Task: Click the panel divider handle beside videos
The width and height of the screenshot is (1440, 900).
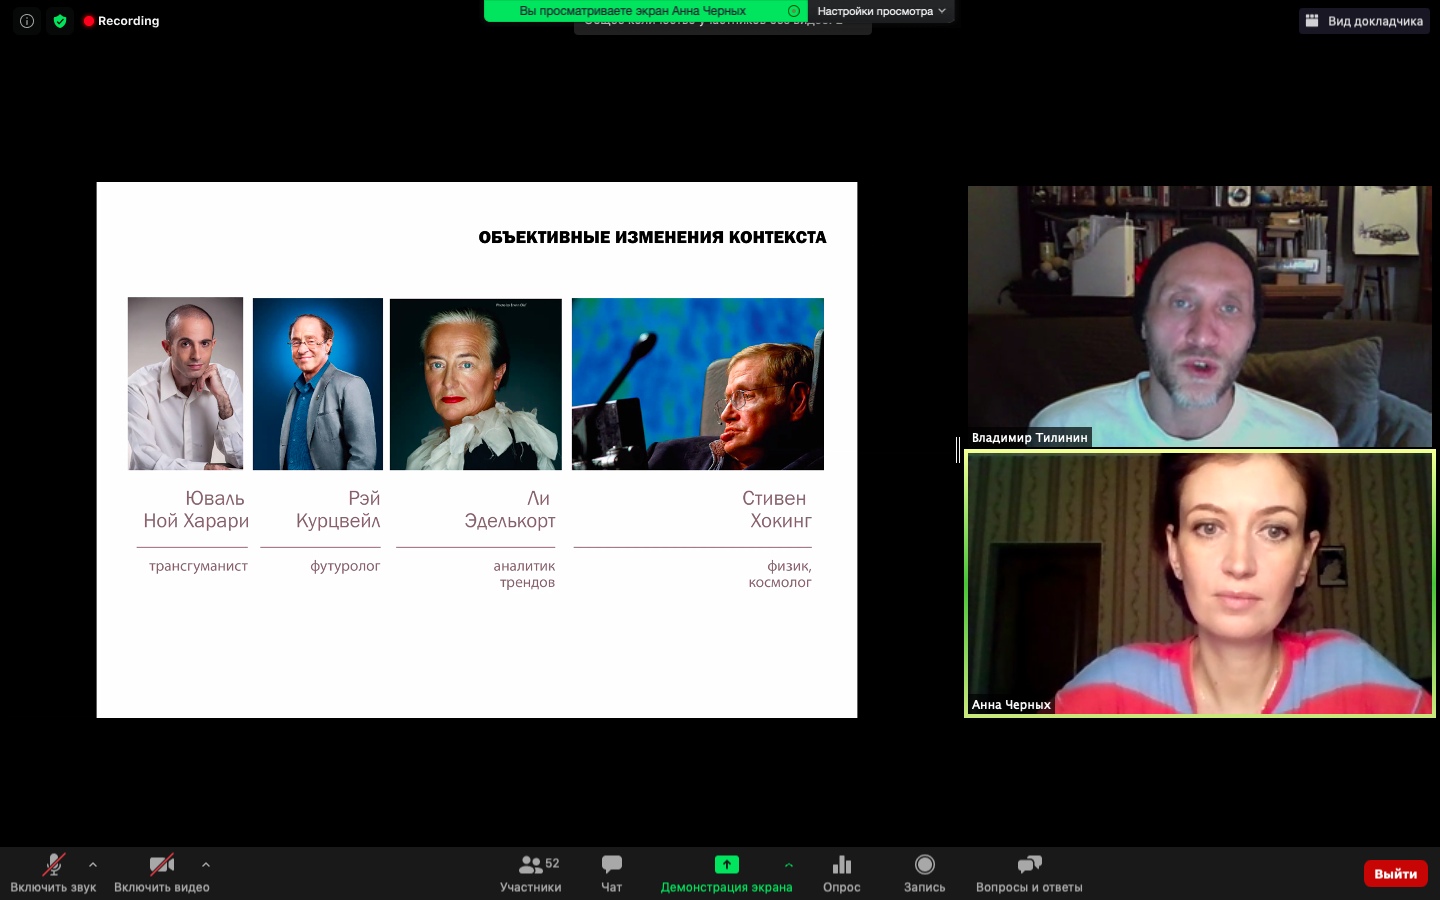Action: [958, 450]
